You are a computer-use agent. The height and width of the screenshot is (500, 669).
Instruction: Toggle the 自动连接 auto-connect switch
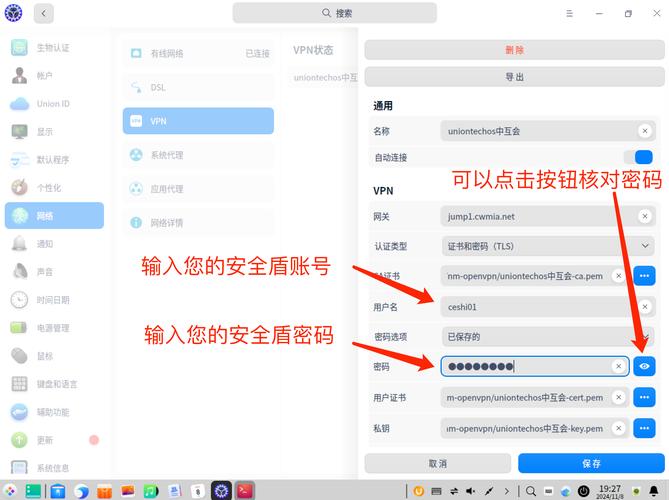pos(640,157)
